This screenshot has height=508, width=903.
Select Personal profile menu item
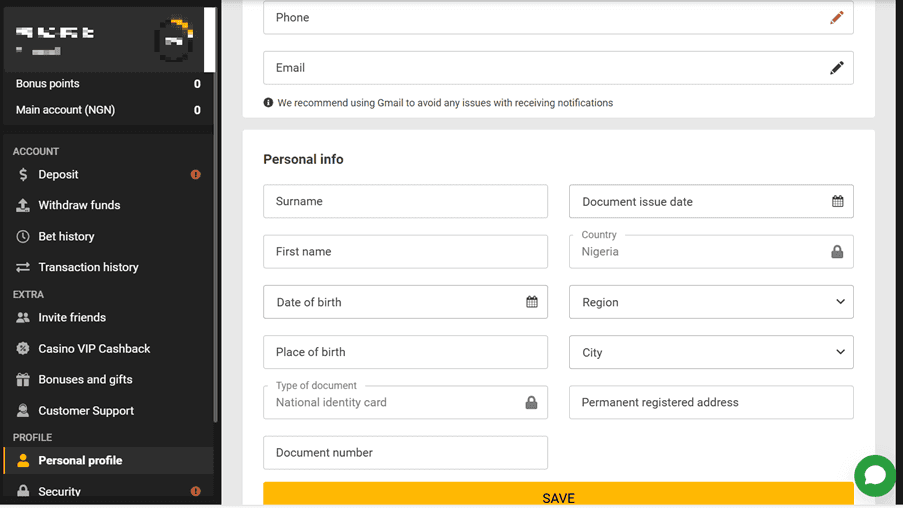pyautogui.click(x=108, y=460)
